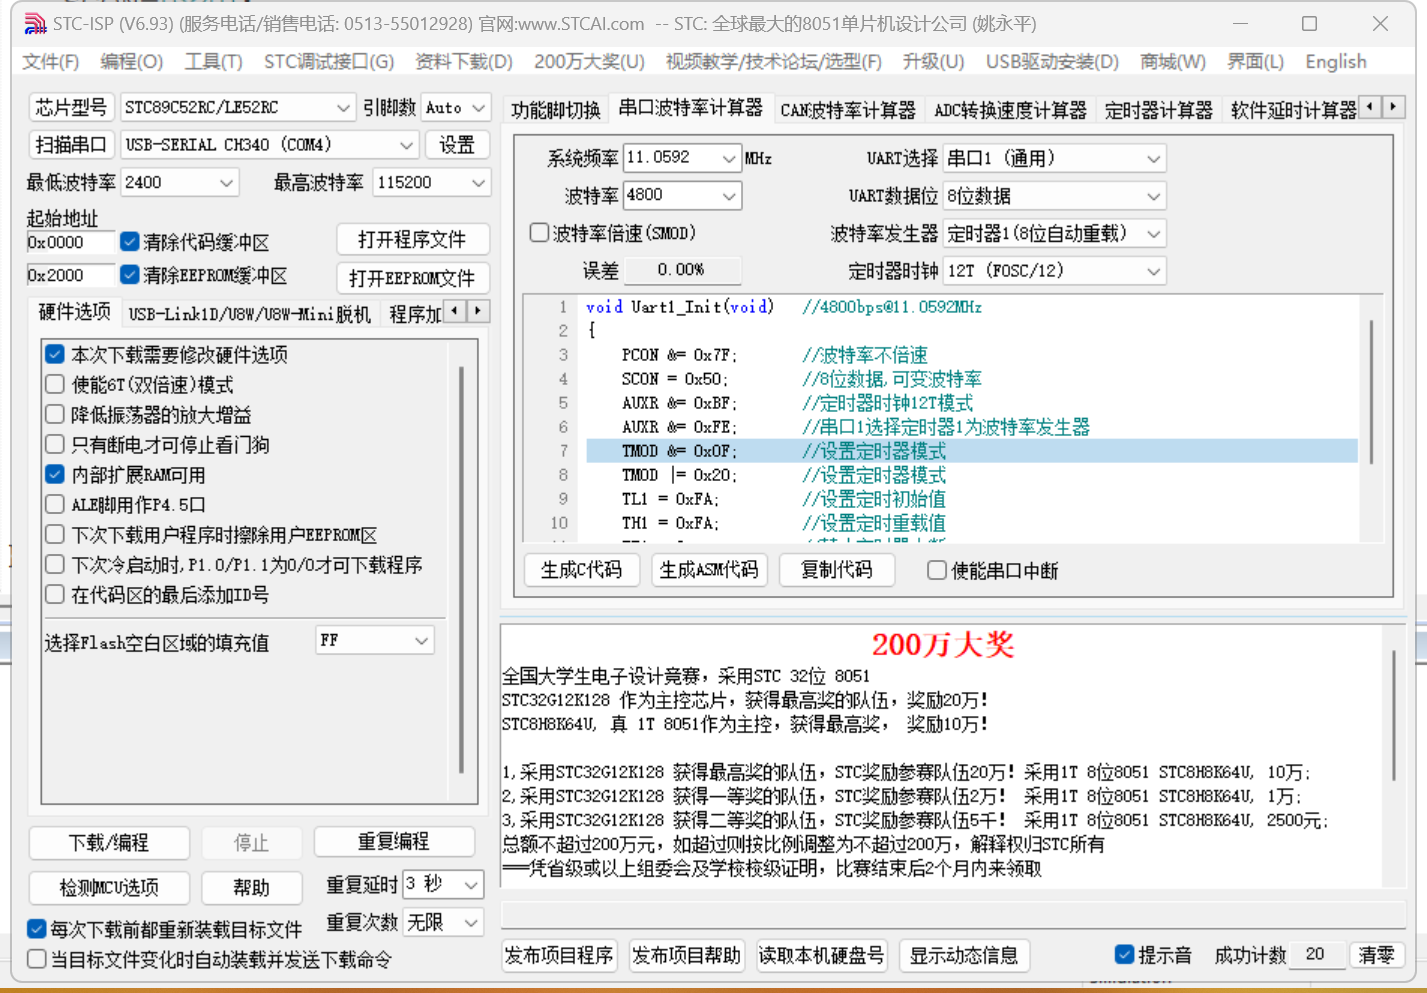Enable 波特率倍速(SMOD) checkbox

pyautogui.click(x=539, y=232)
